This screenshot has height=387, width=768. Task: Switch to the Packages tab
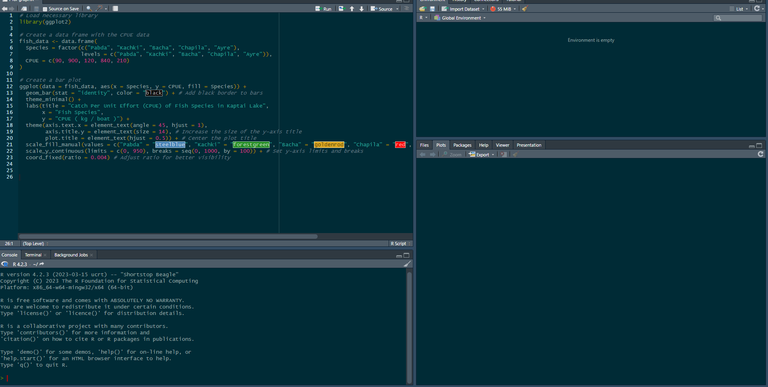click(x=462, y=145)
